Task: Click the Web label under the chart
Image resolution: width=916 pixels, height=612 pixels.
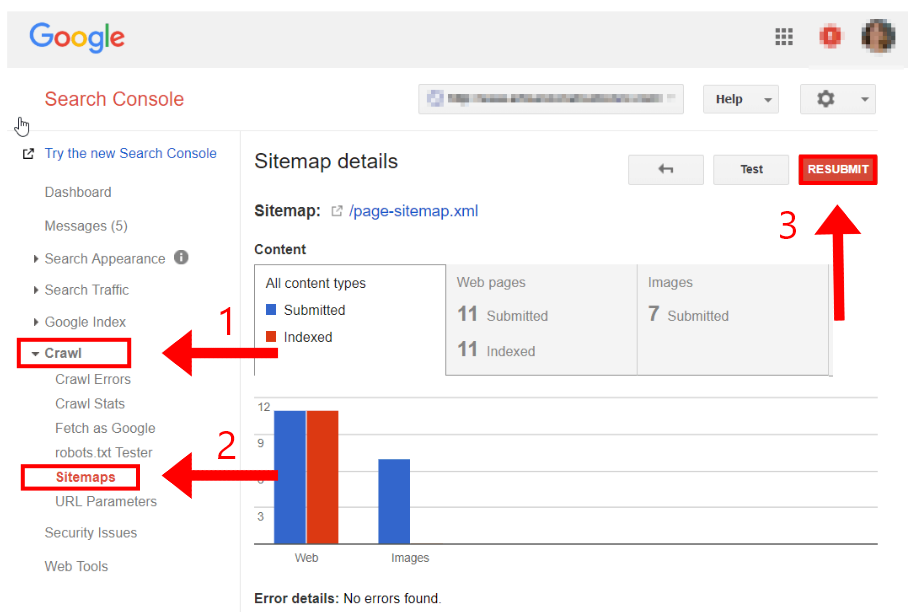Action: tap(306, 558)
